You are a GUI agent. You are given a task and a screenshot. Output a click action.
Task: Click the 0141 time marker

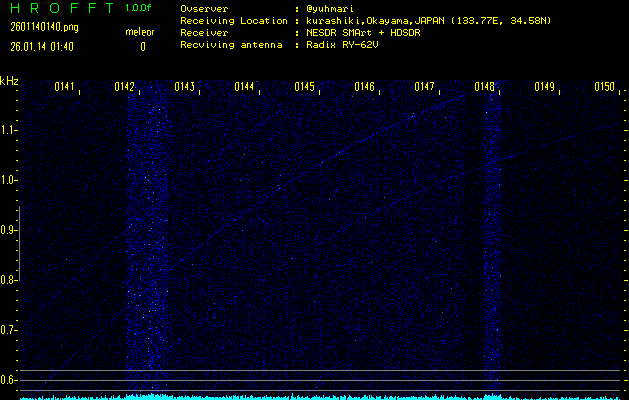click(64, 87)
